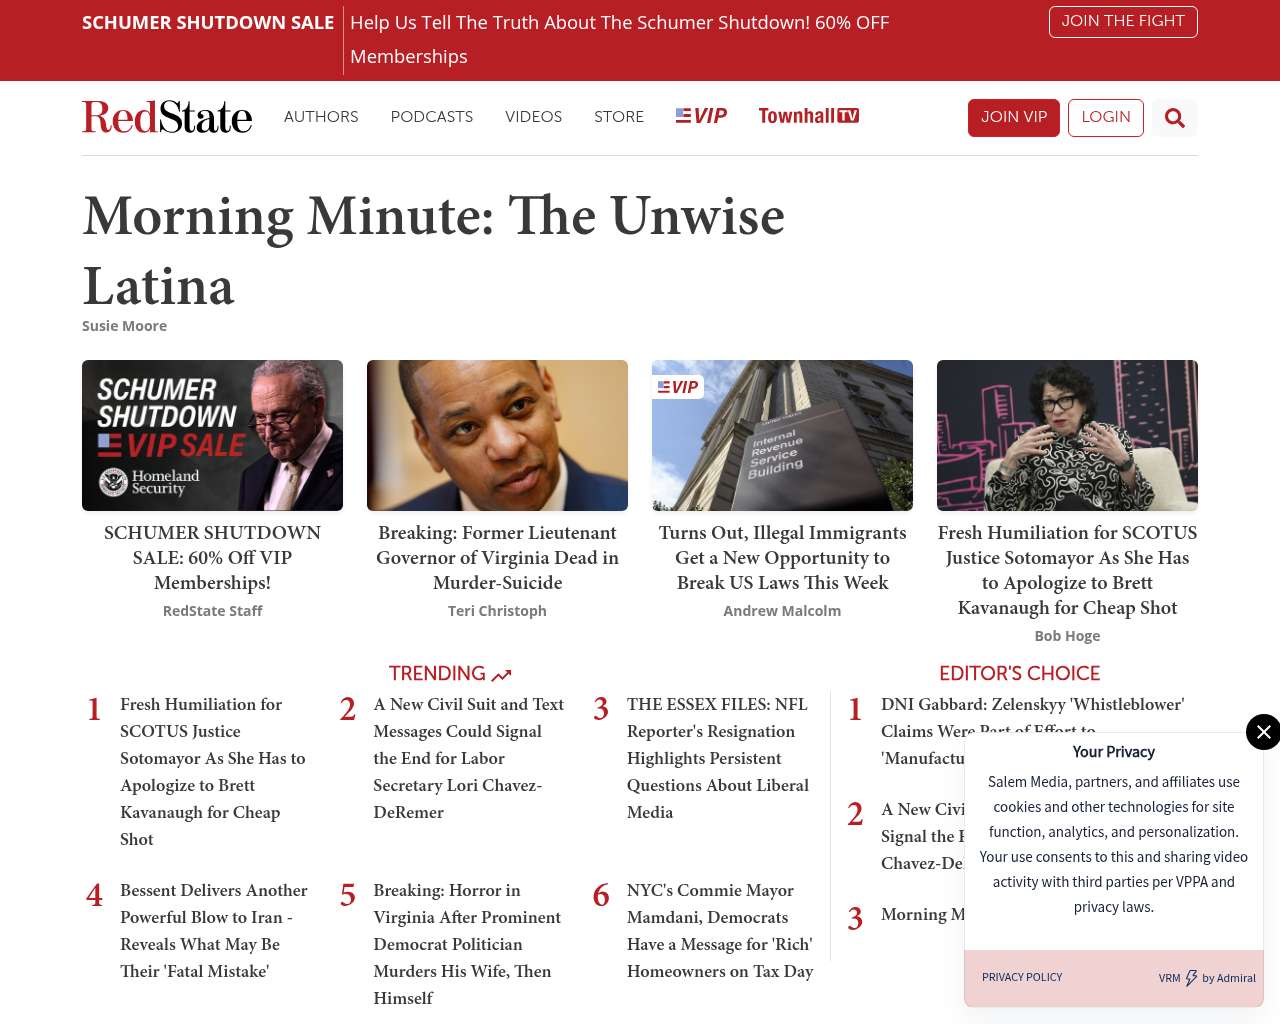
Task: Open the Authors menu item
Action: [321, 117]
